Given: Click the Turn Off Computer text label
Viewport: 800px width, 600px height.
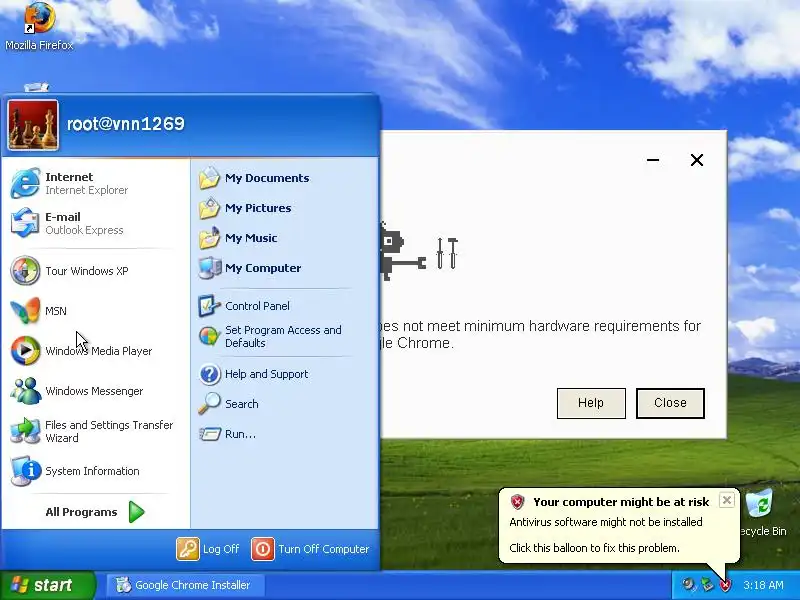Looking at the screenshot, I should (x=323, y=549).
